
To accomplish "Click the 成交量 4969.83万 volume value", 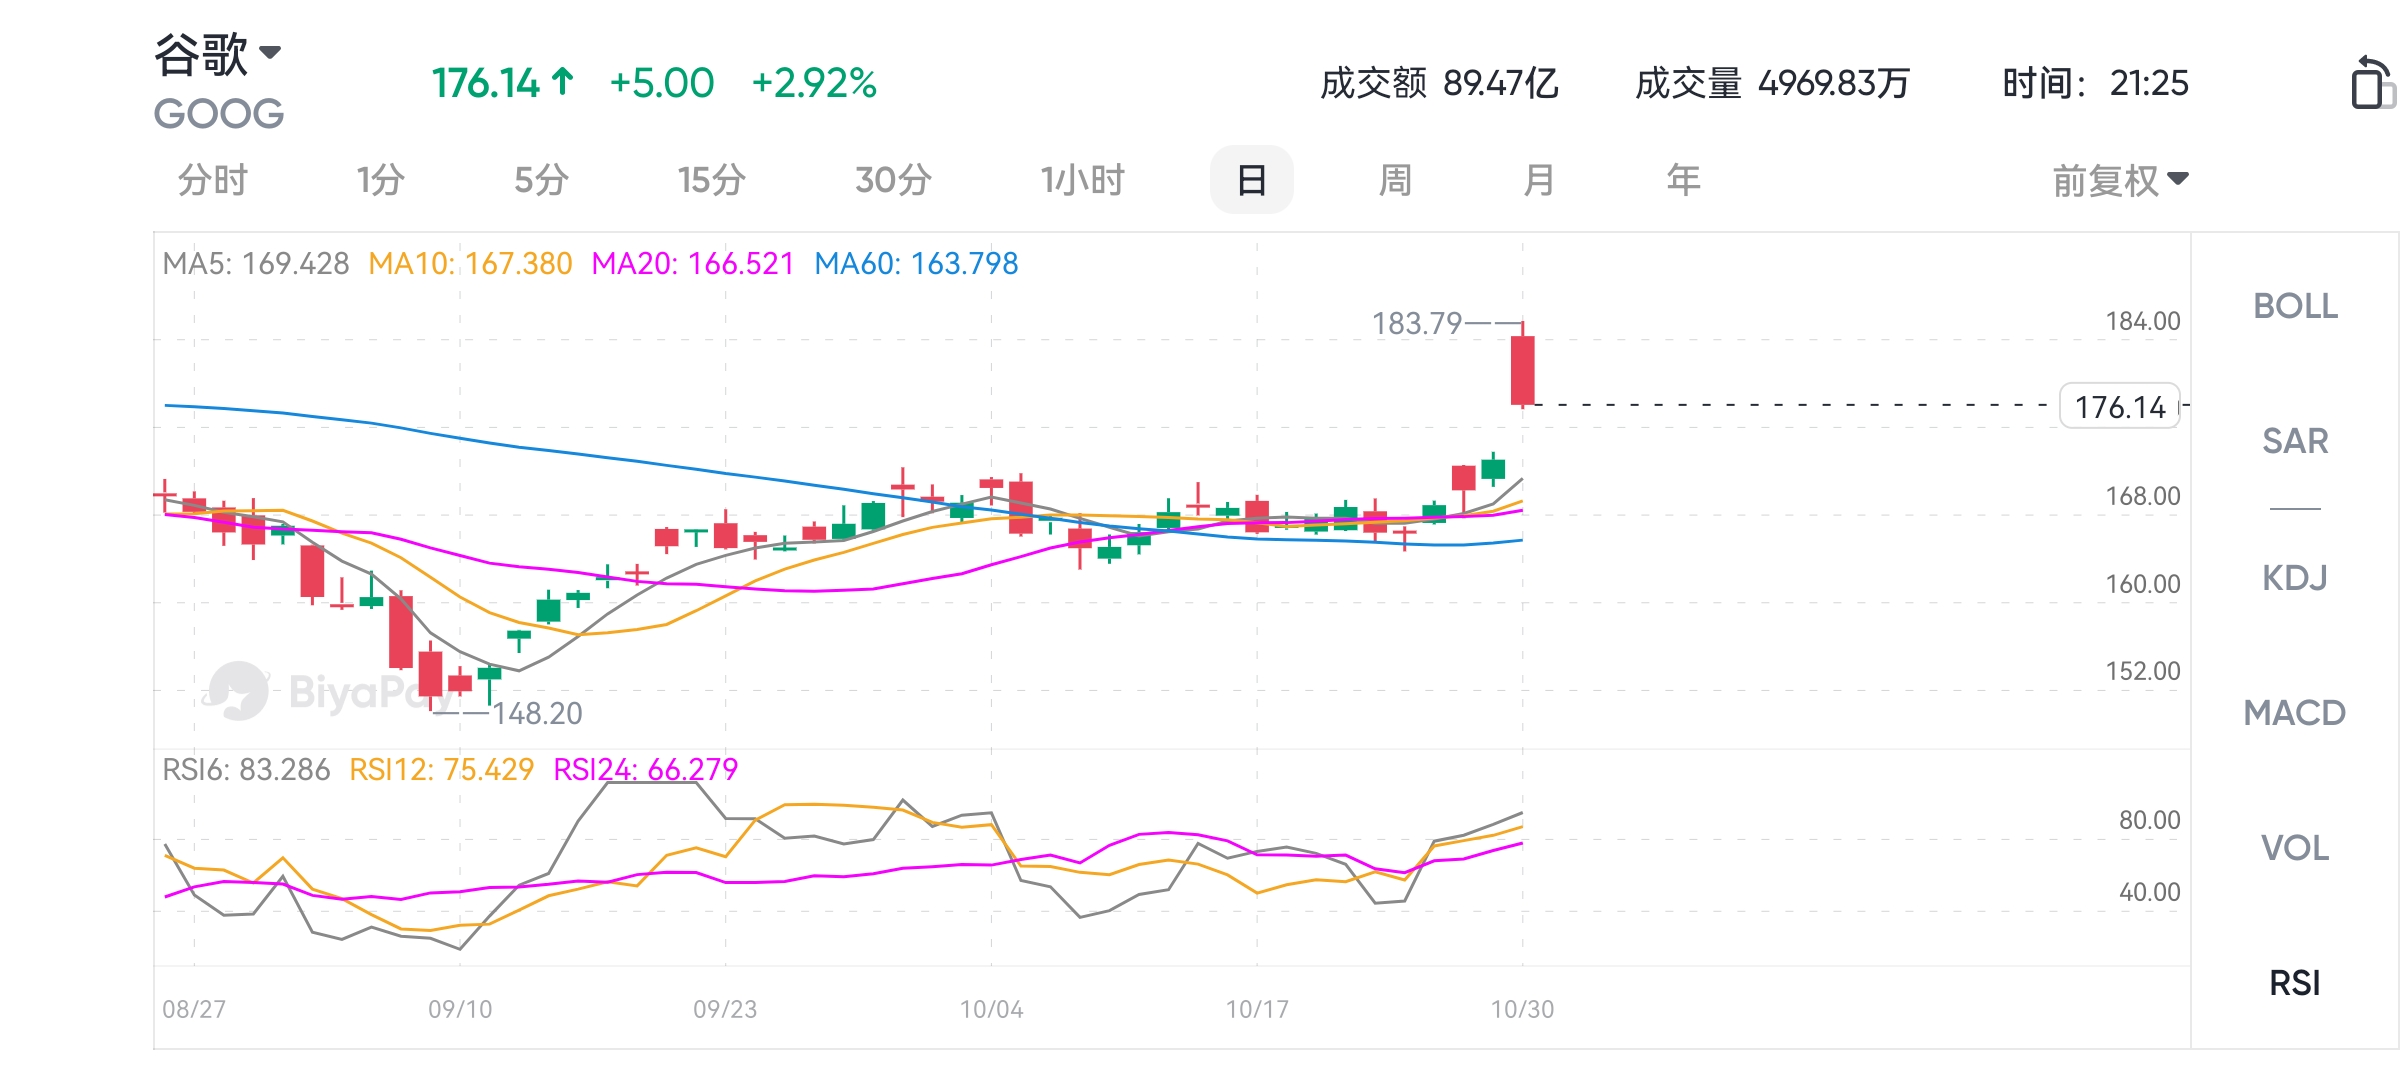I will (x=1772, y=83).
